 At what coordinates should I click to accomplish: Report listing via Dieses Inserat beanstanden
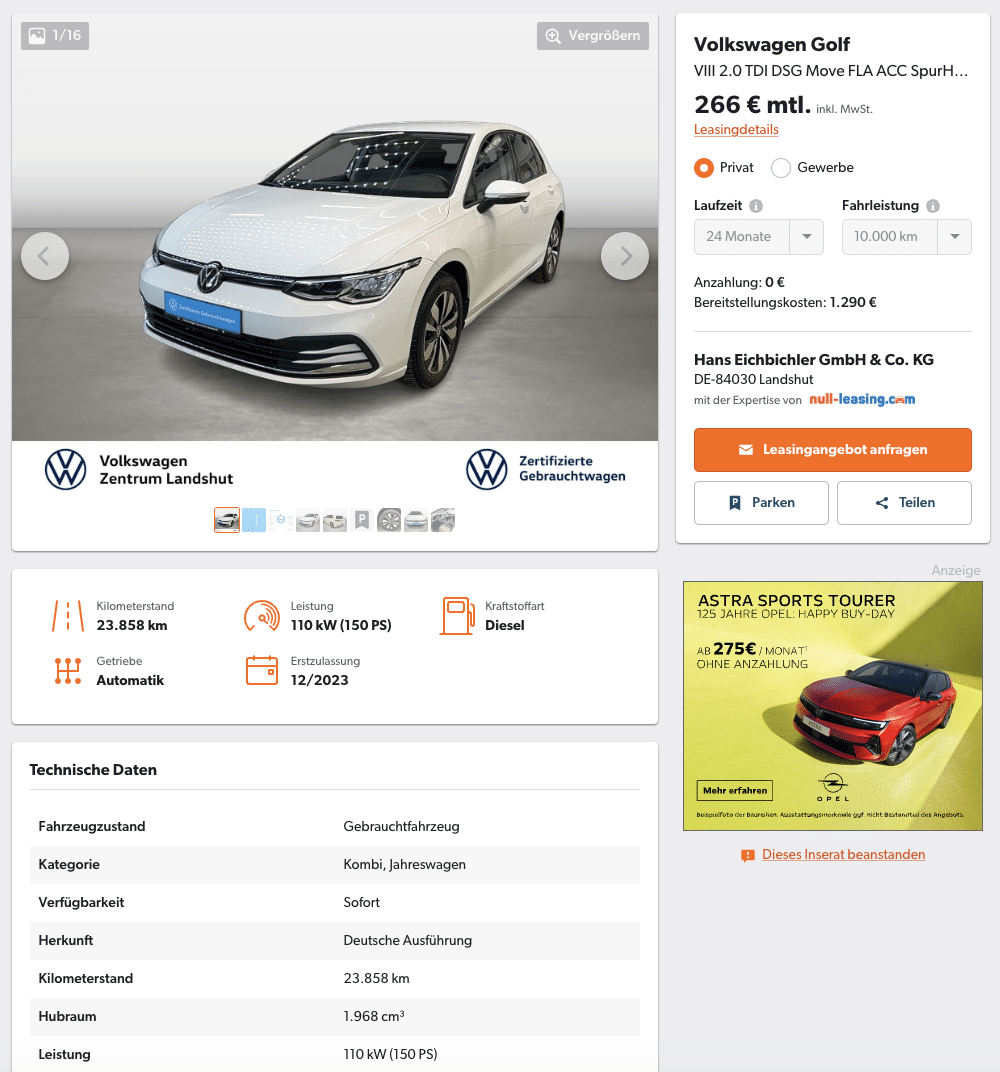(x=843, y=855)
